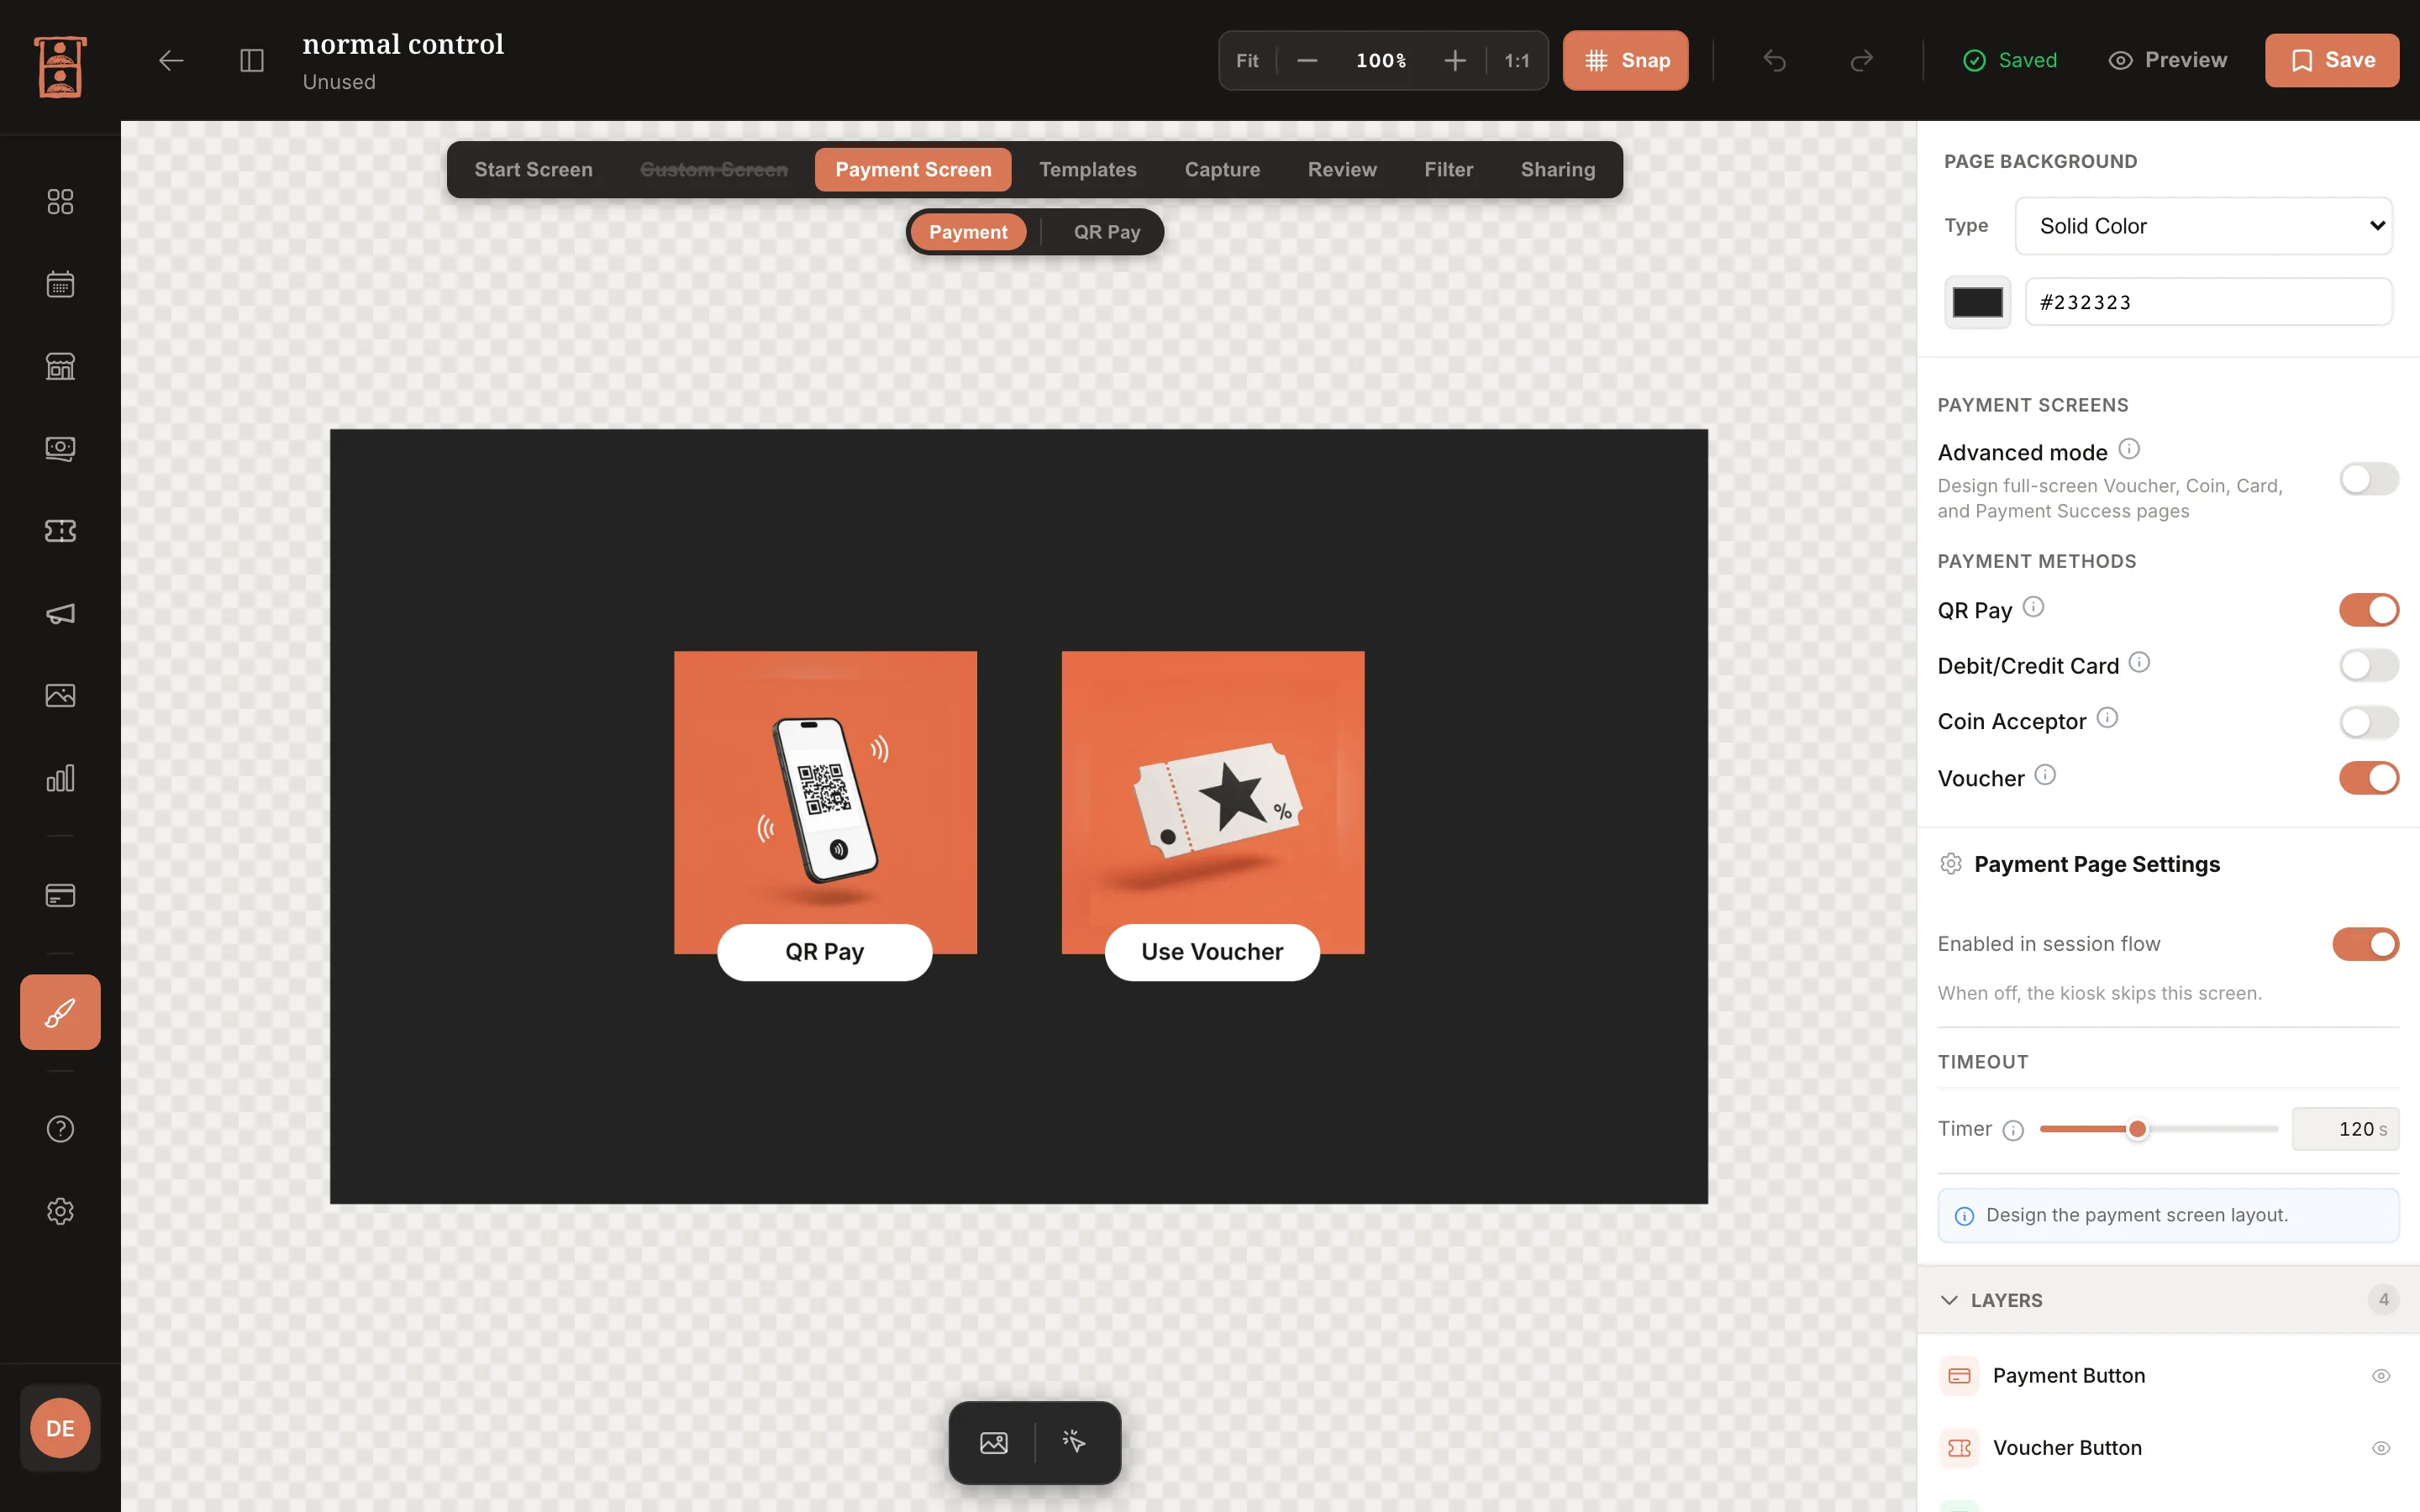Collapse the Layers section
The image size is (2420, 1512).
(x=2168, y=1300)
